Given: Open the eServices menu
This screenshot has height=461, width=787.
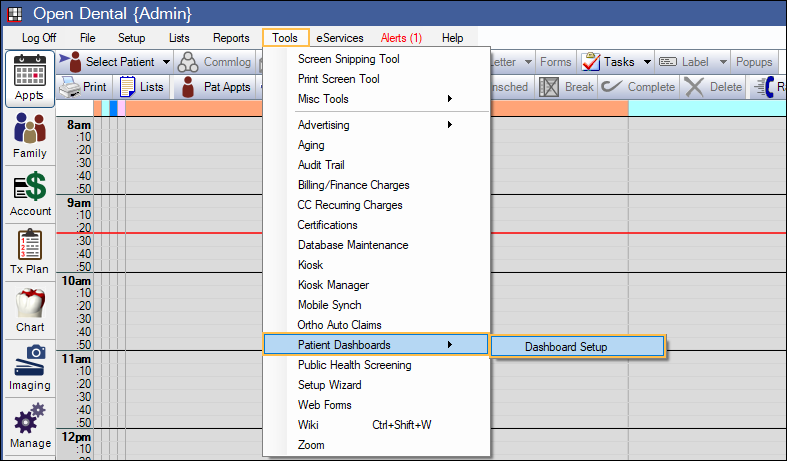Looking at the screenshot, I should pos(340,38).
